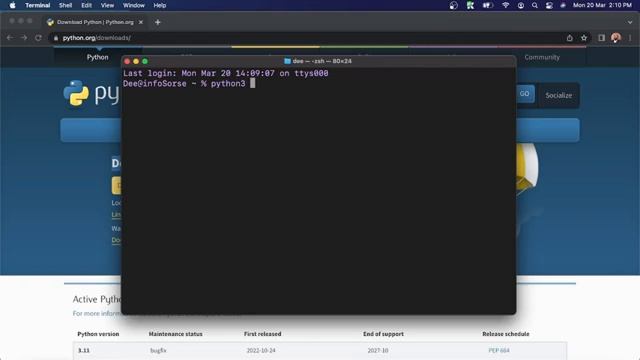Expand the tab search chevron

[x=630, y=22]
